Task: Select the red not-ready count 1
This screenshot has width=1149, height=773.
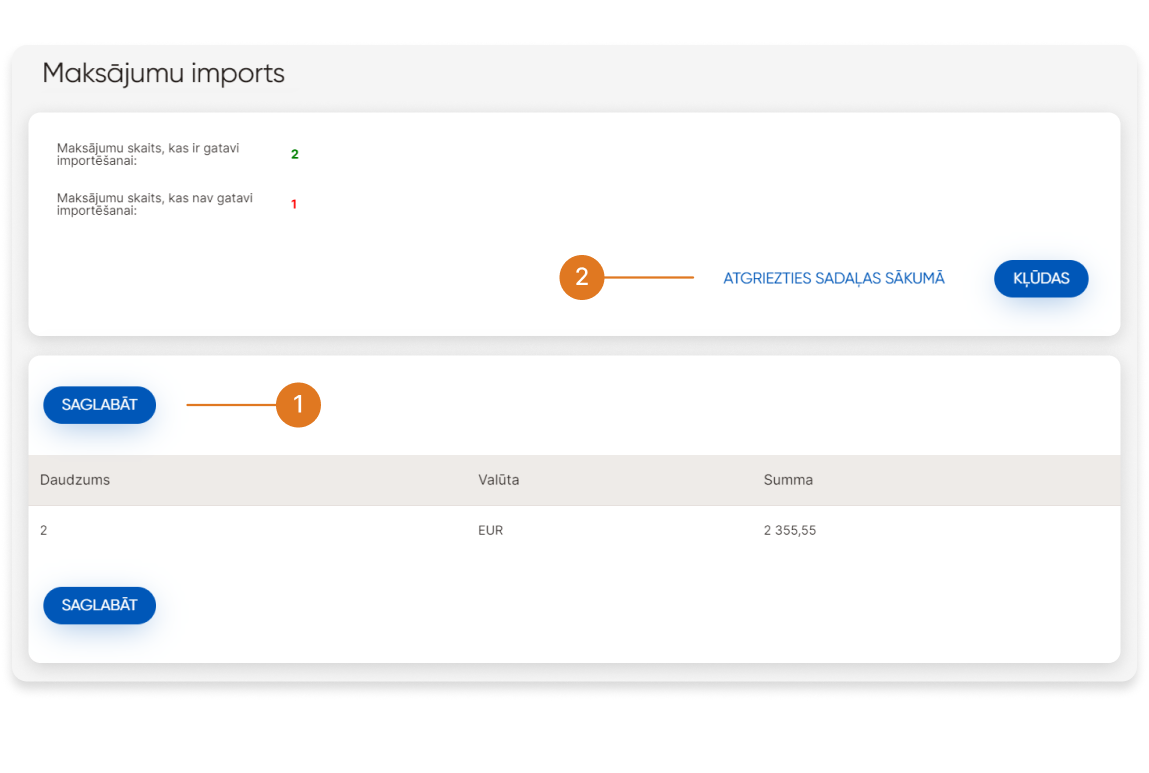Action: point(294,205)
